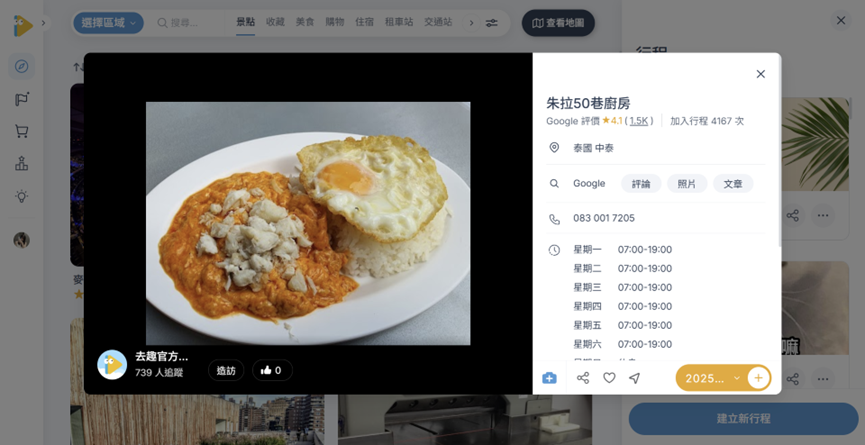Open 選擇區域 region dropdown
This screenshot has height=445, width=865.
point(108,23)
